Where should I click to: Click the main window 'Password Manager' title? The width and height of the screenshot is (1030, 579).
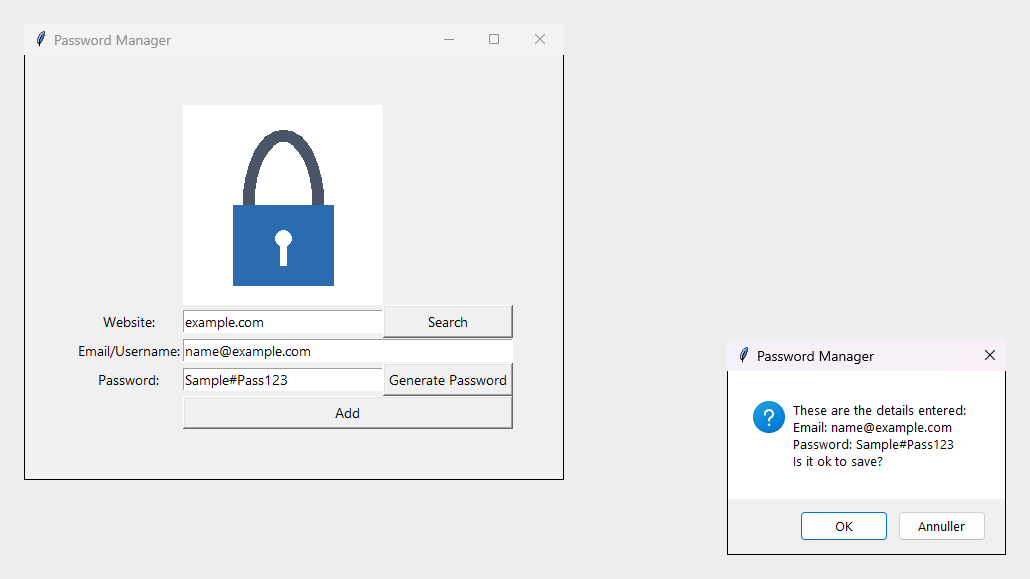pyautogui.click(x=112, y=40)
